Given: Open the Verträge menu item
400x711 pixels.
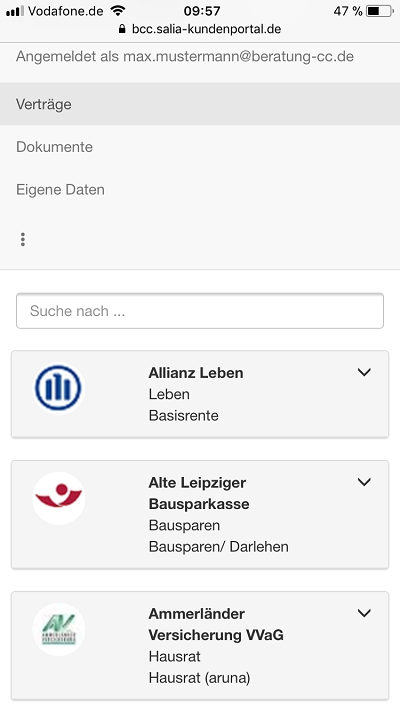Looking at the screenshot, I should coord(200,104).
